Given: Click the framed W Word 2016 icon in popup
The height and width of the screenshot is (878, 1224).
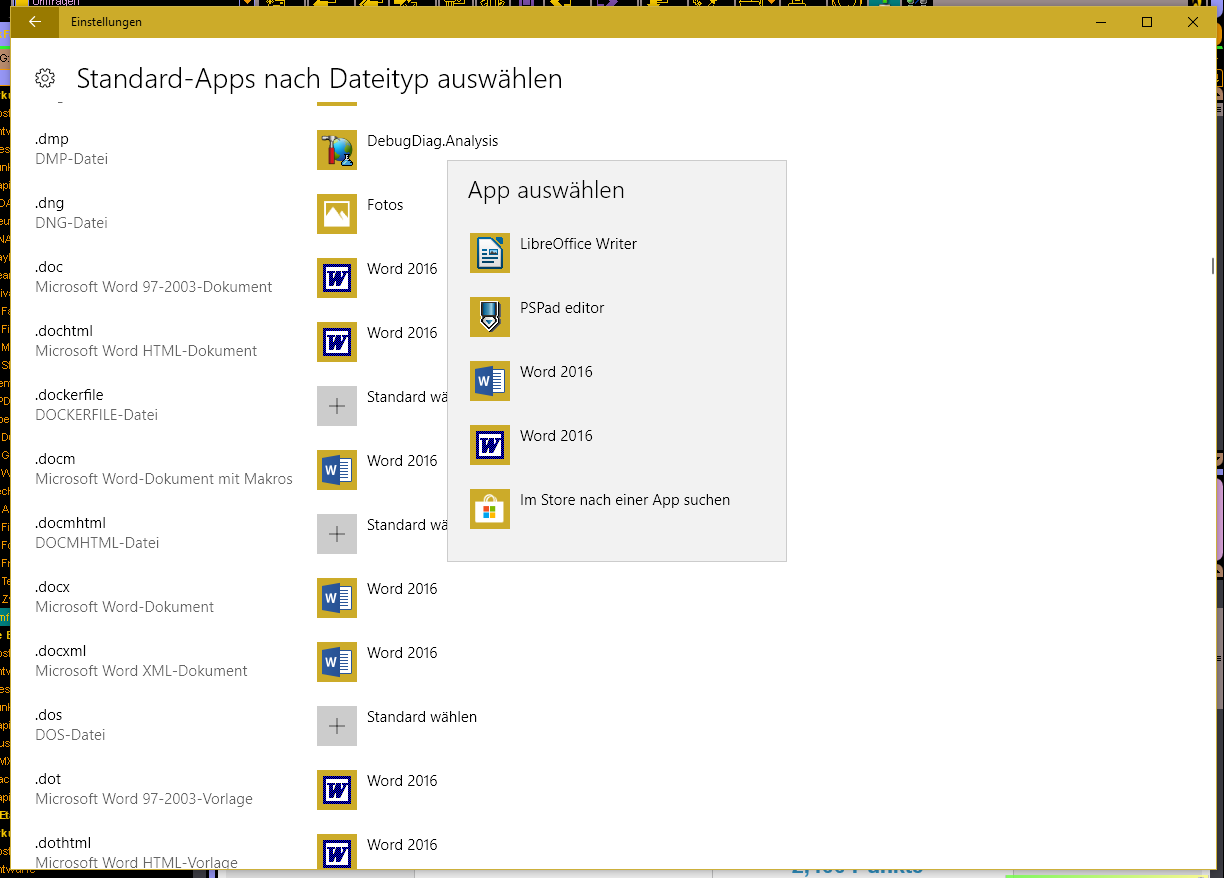Looking at the screenshot, I should click(490, 445).
